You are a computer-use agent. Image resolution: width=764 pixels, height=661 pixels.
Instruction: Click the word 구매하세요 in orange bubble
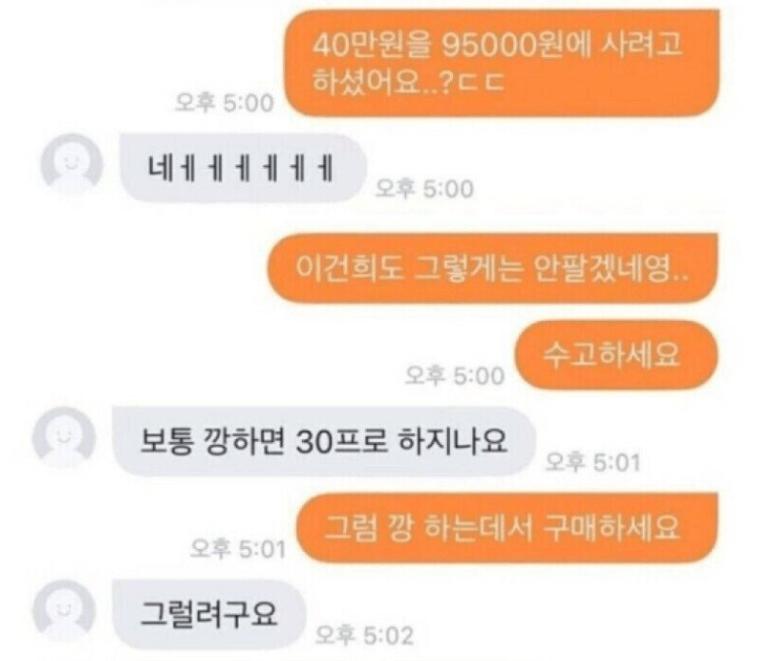(611, 528)
